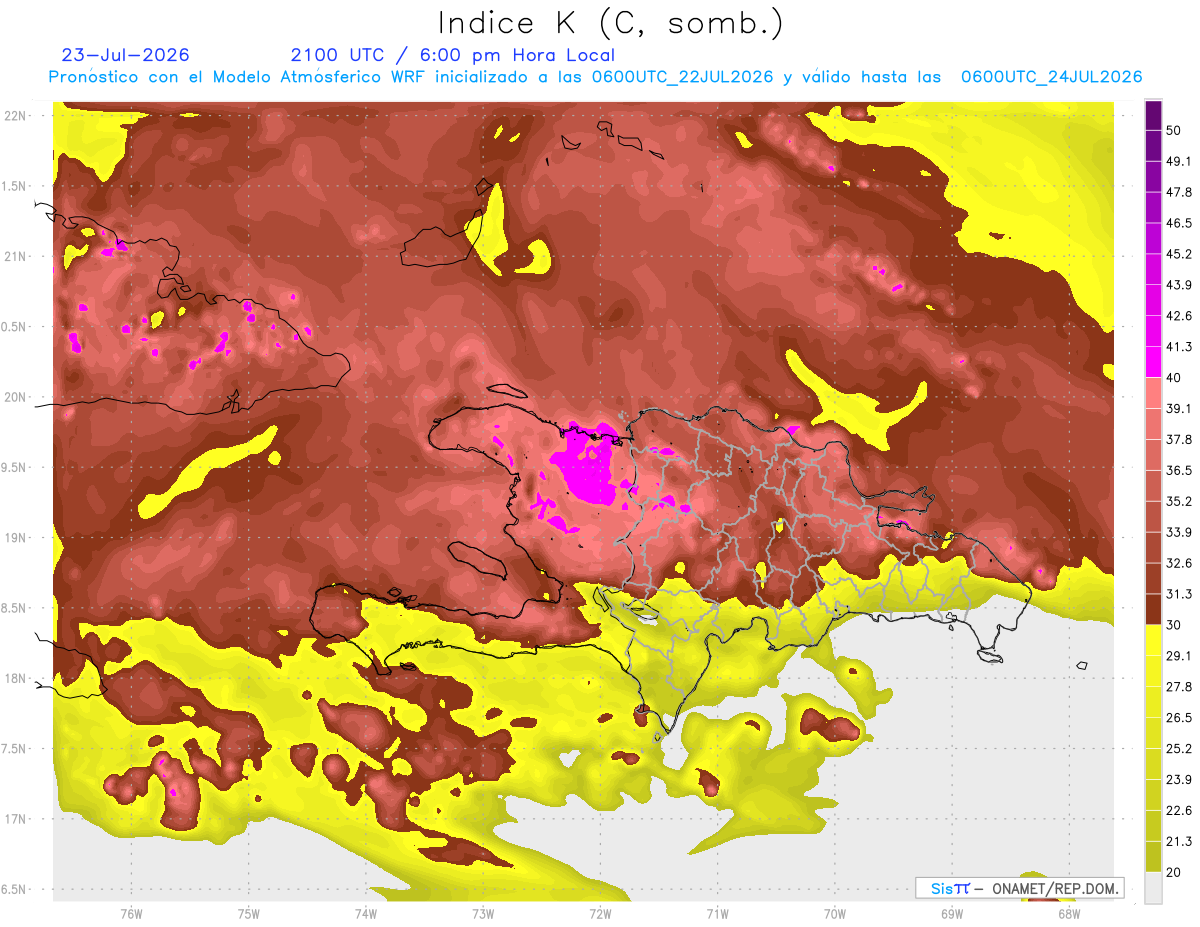Click the colorbar value "26.5"
Viewport: 1200px width, 927px height.
coord(1179,717)
